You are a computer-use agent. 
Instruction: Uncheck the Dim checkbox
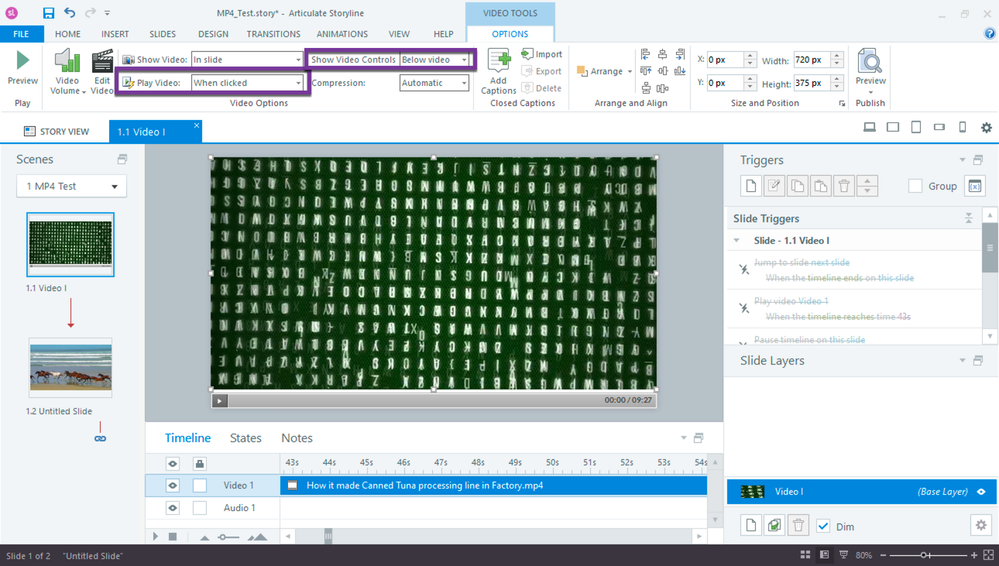point(823,527)
